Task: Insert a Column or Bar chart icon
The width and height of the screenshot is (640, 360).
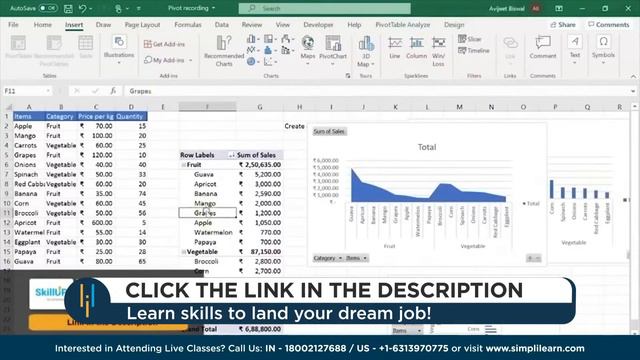Action: click(251, 39)
